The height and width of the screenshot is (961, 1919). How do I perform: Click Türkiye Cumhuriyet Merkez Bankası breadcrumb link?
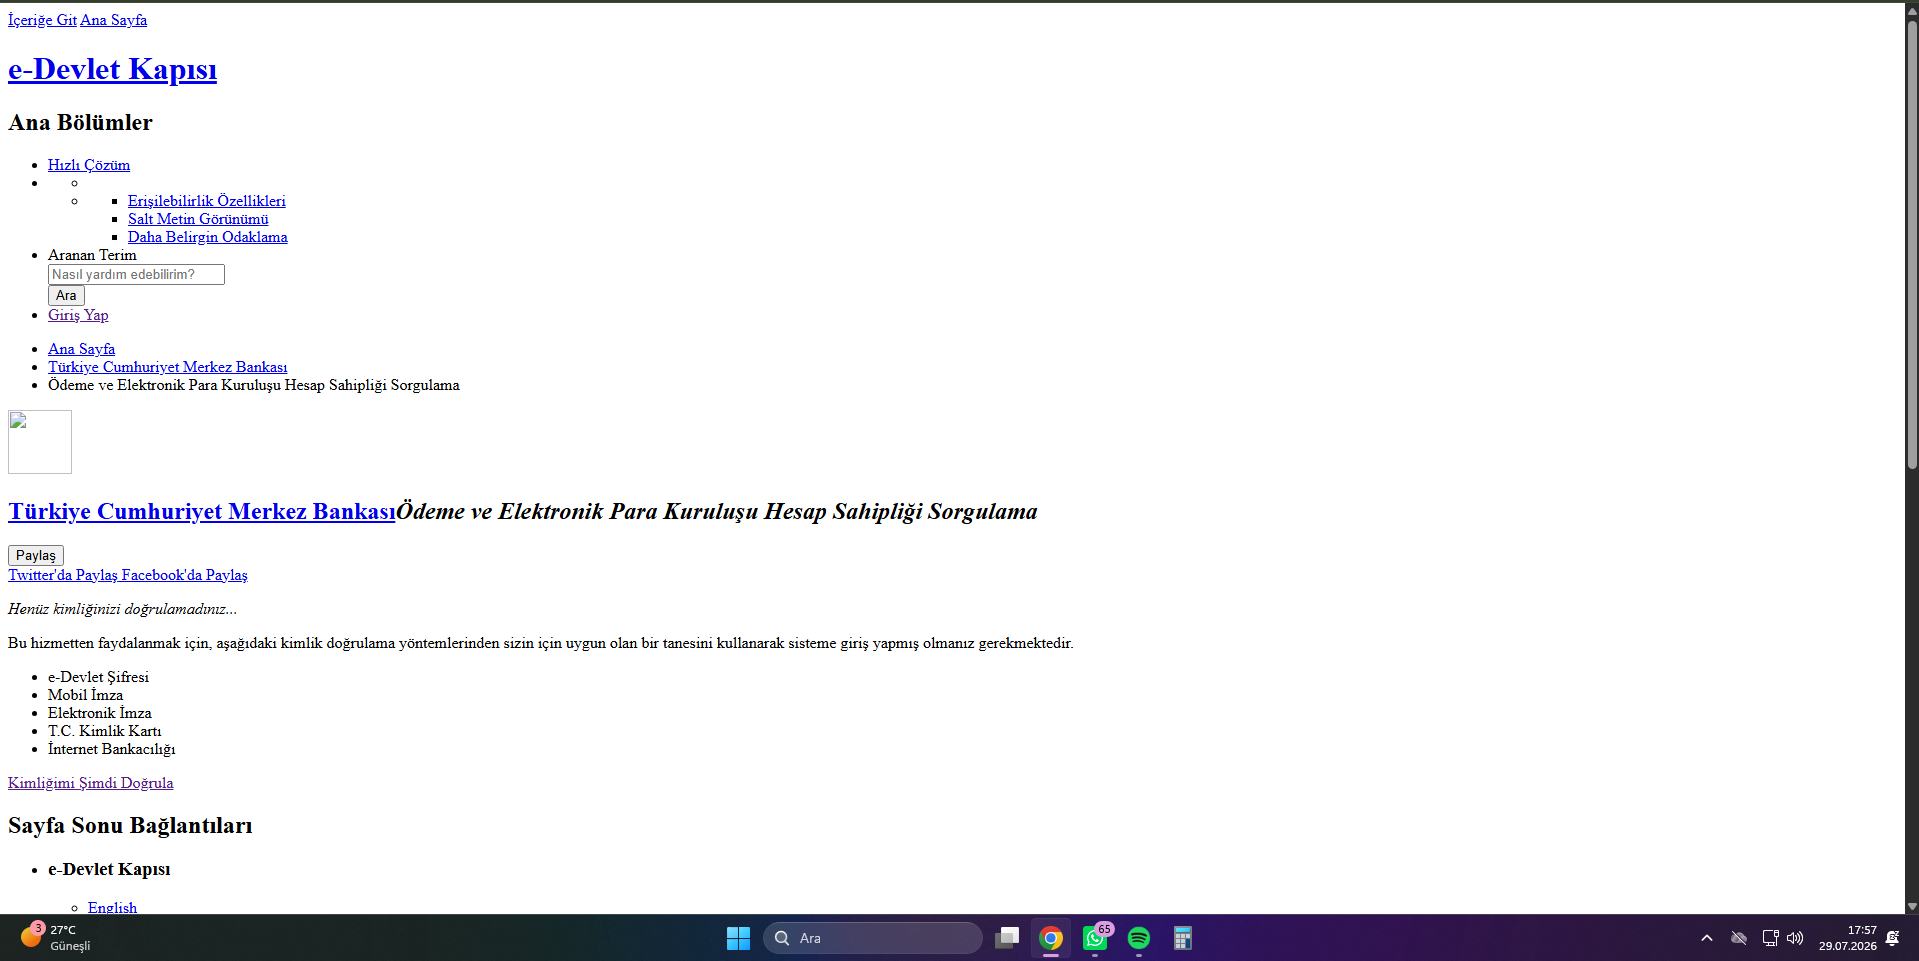(x=168, y=367)
